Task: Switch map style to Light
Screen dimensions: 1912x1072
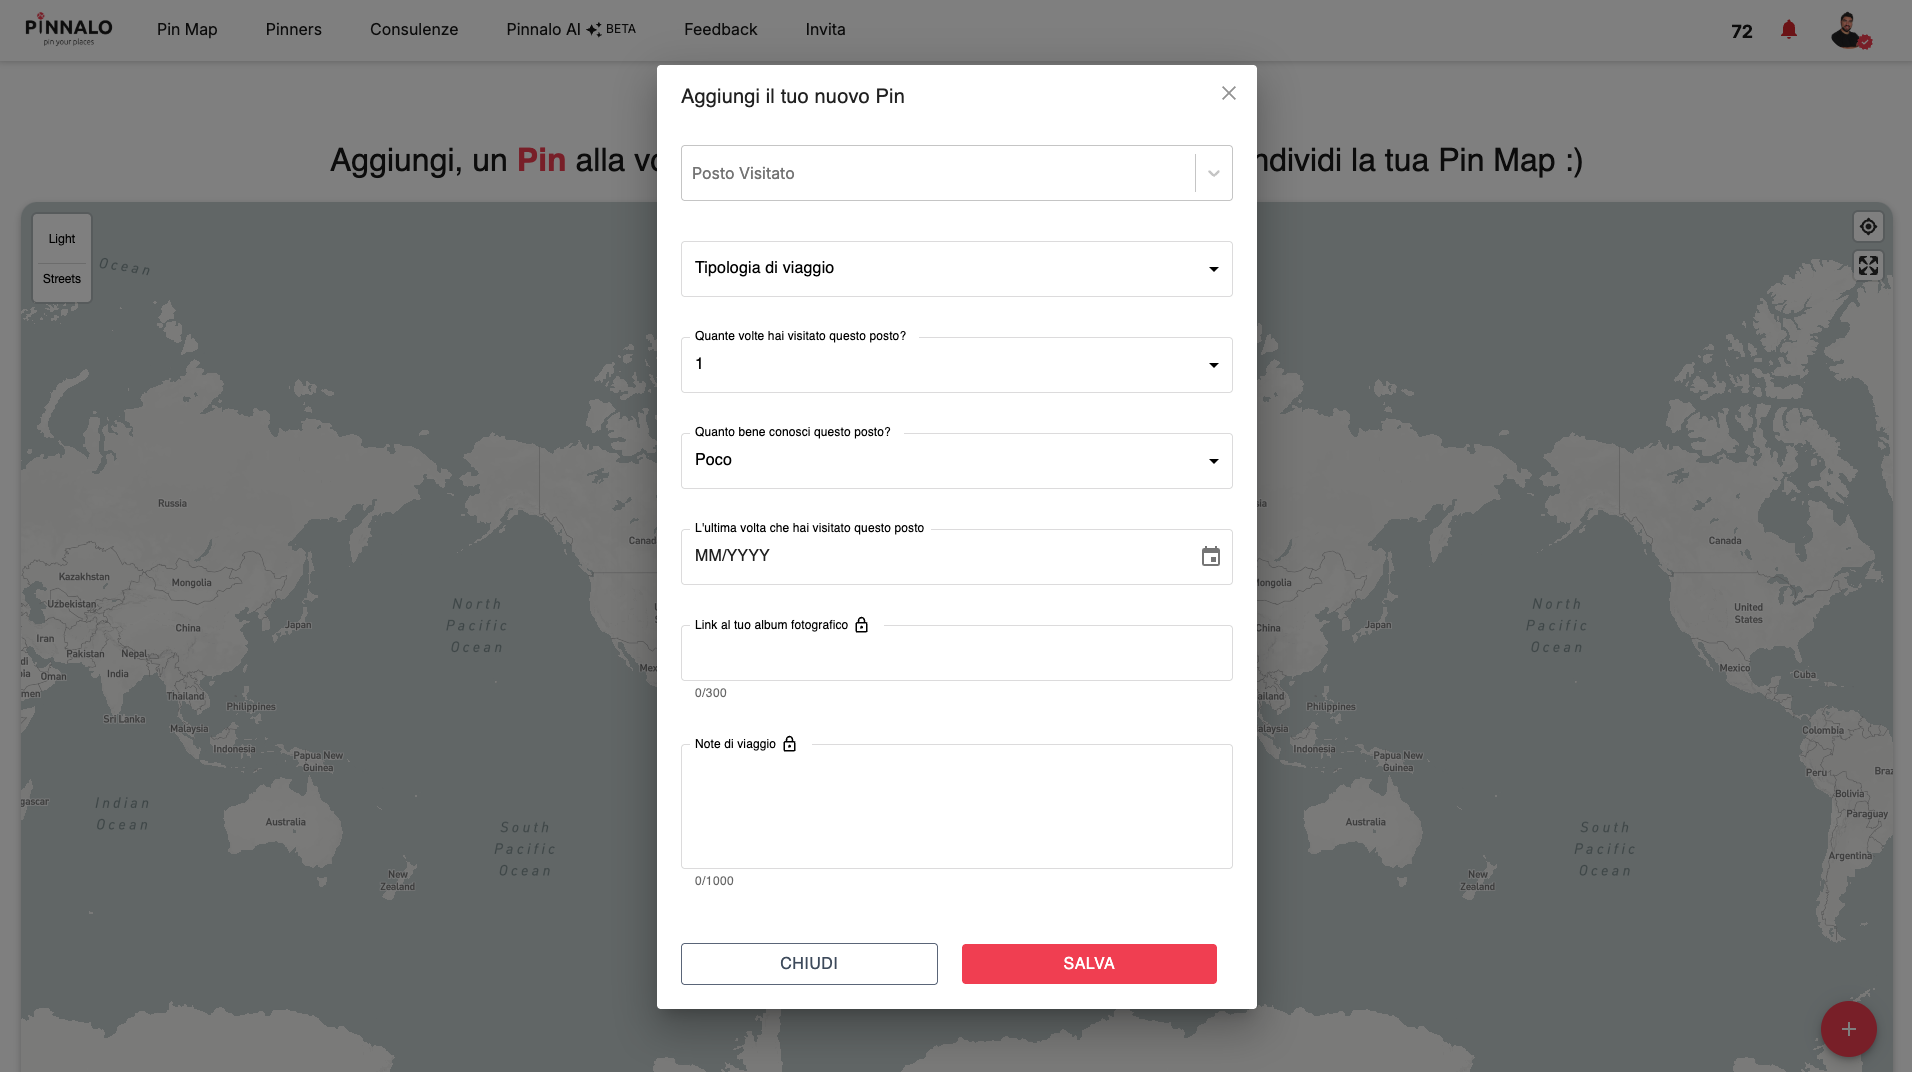Action: (61, 238)
